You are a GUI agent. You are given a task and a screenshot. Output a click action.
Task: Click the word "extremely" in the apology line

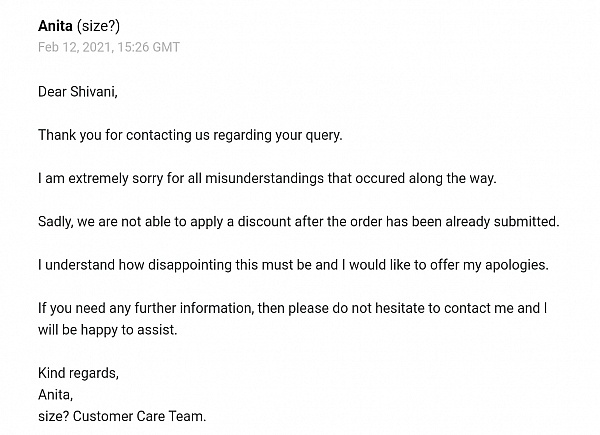(x=98, y=179)
